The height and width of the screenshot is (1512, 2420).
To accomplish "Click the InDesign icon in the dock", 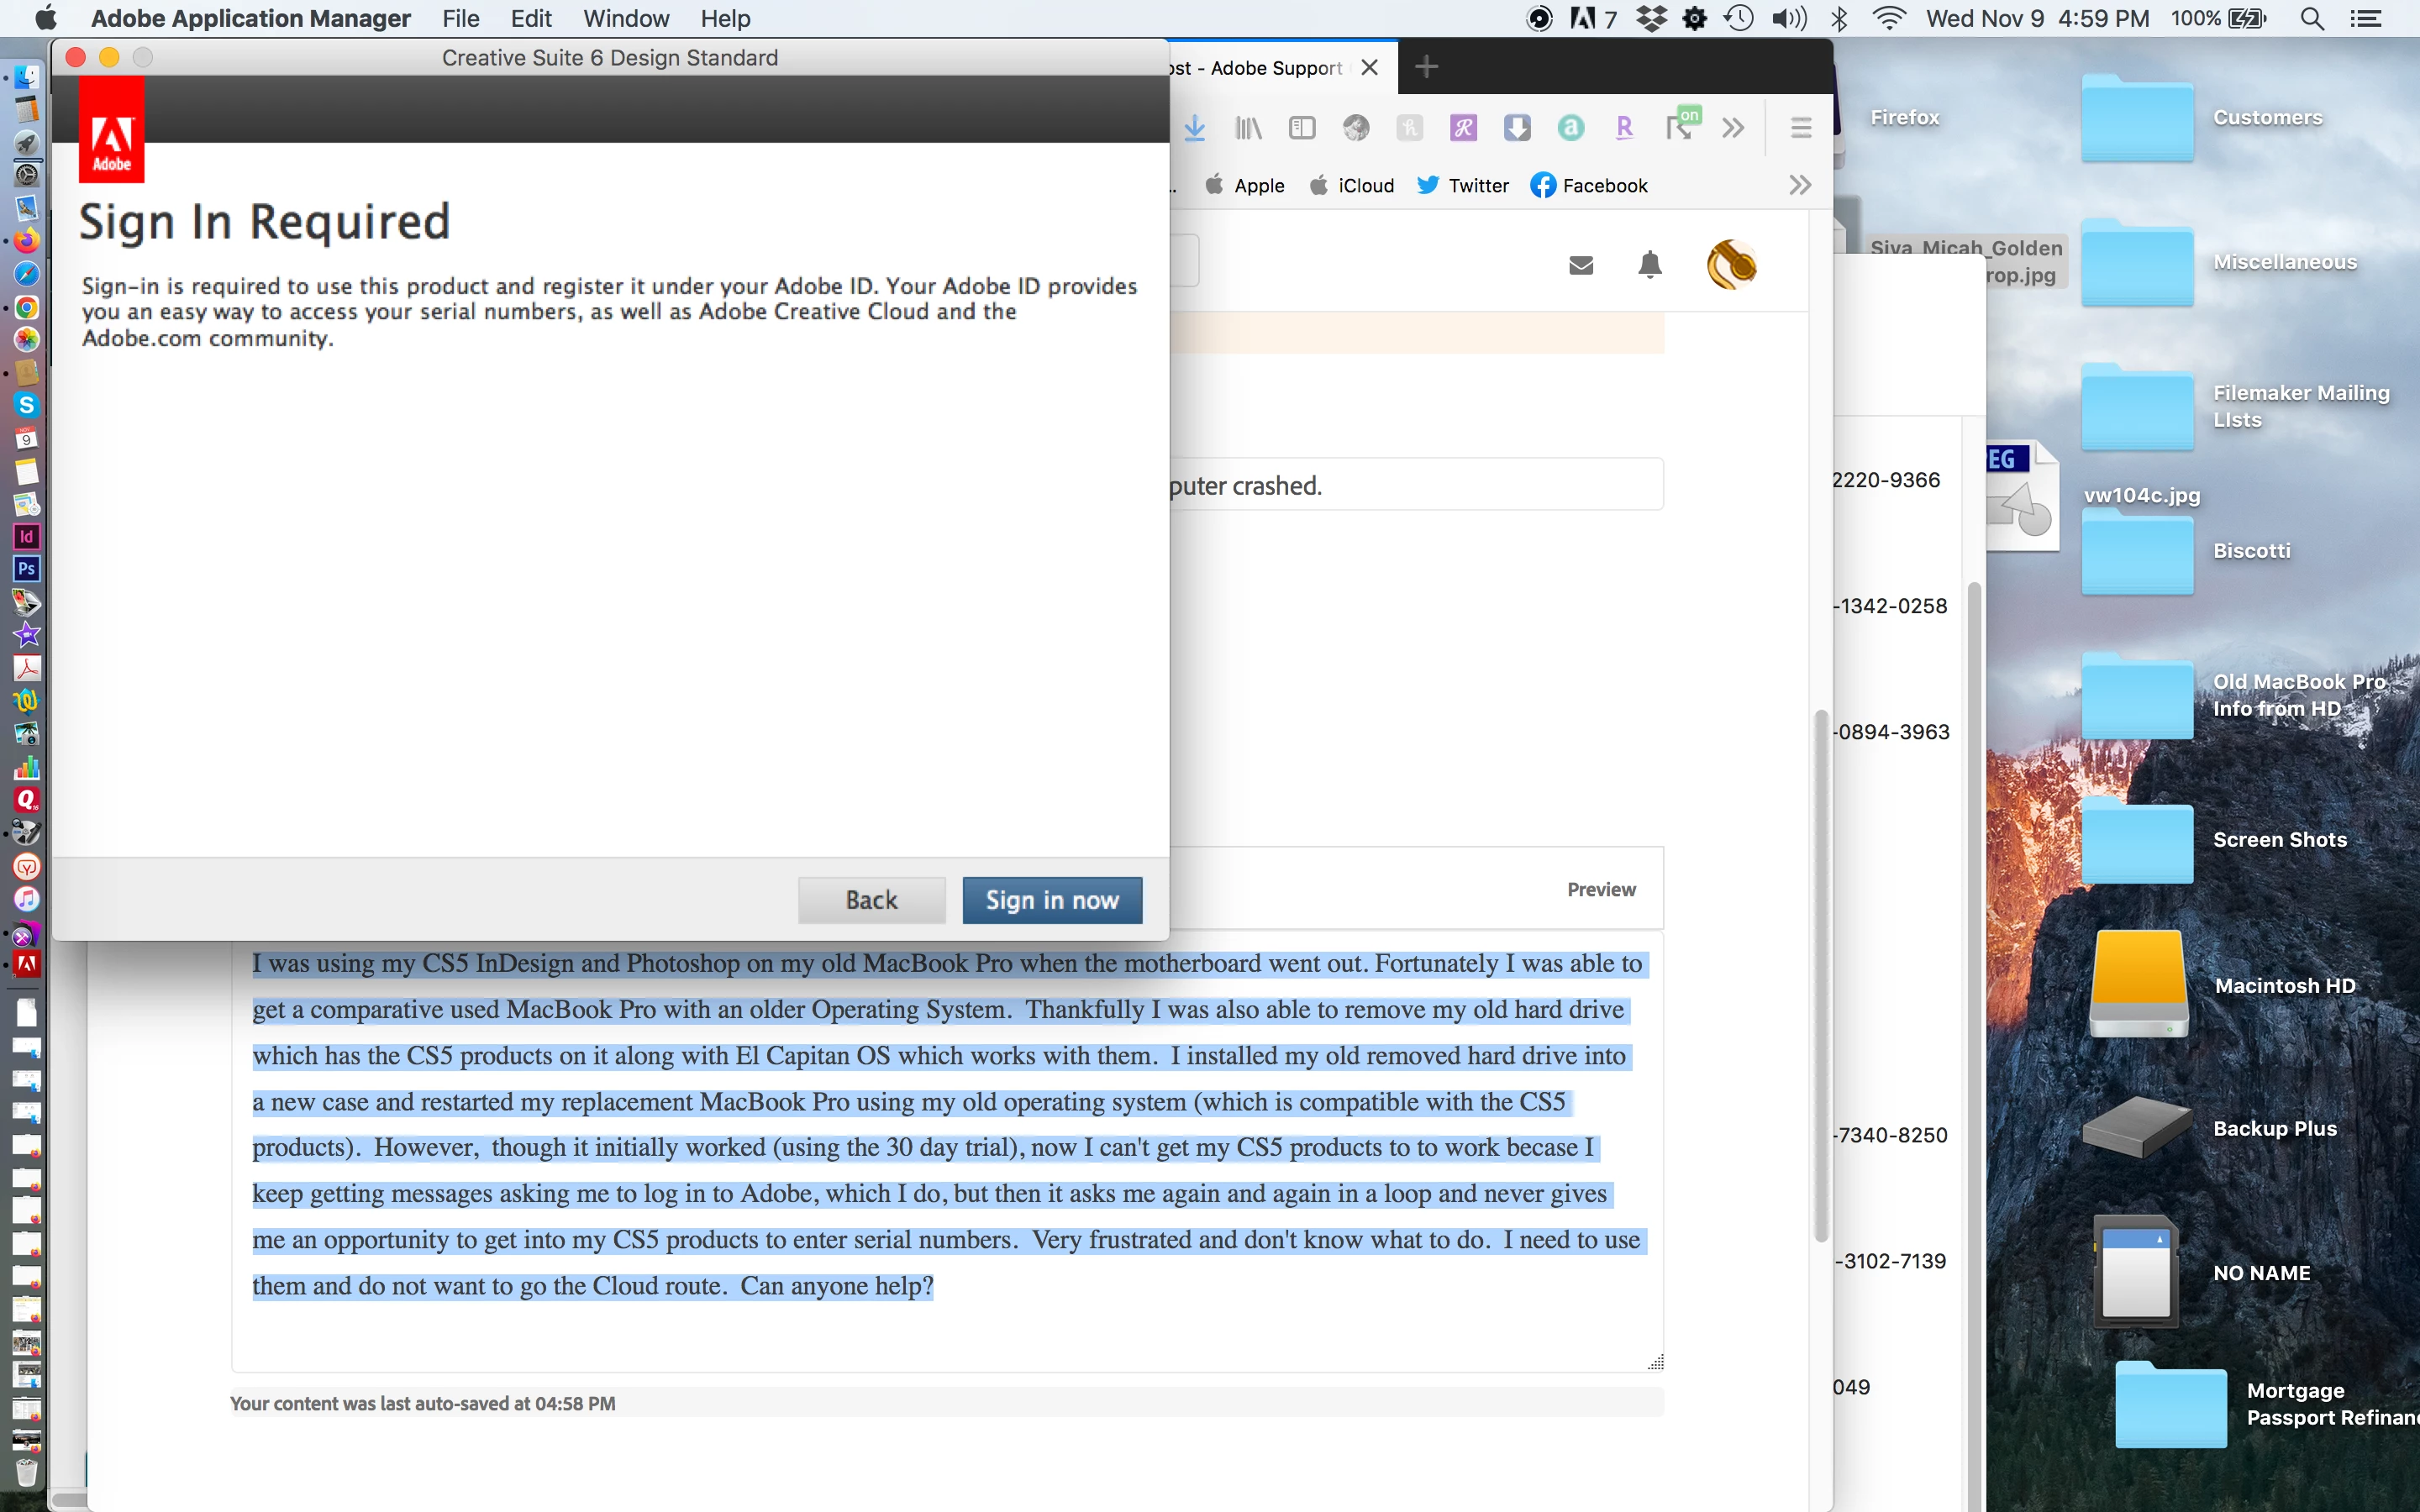I will 26,537.
